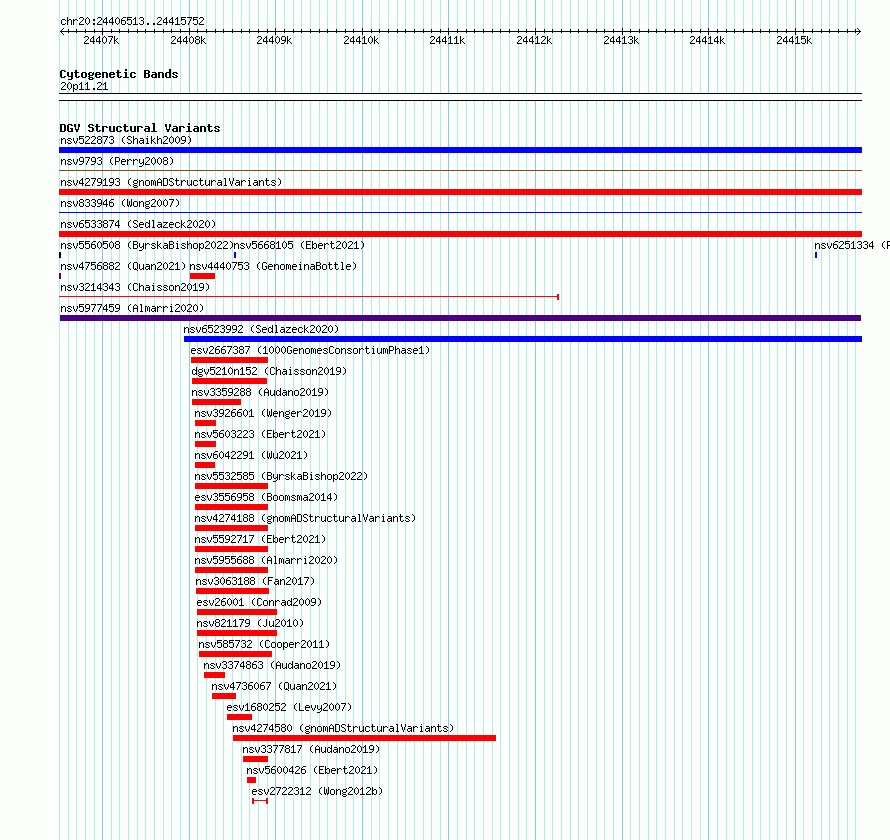This screenshot has height=840, width=890.
Task: Click esv3556958 (Boomsma2014) label
Action: (266, 497)
